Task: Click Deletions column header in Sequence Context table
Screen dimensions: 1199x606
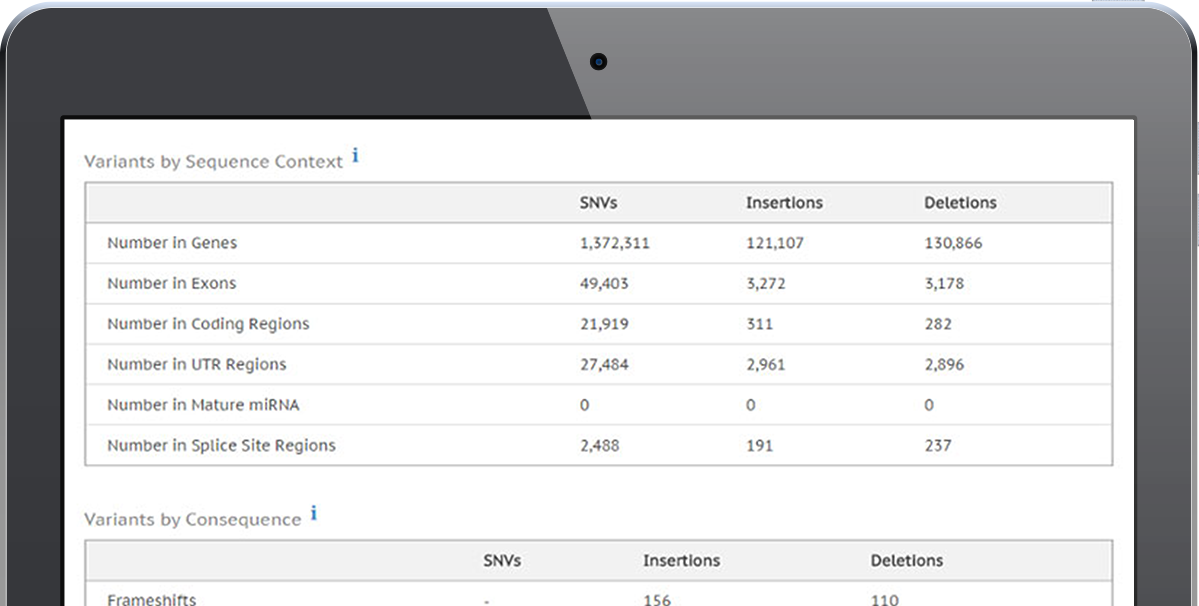Action: (x=960, y=203)
